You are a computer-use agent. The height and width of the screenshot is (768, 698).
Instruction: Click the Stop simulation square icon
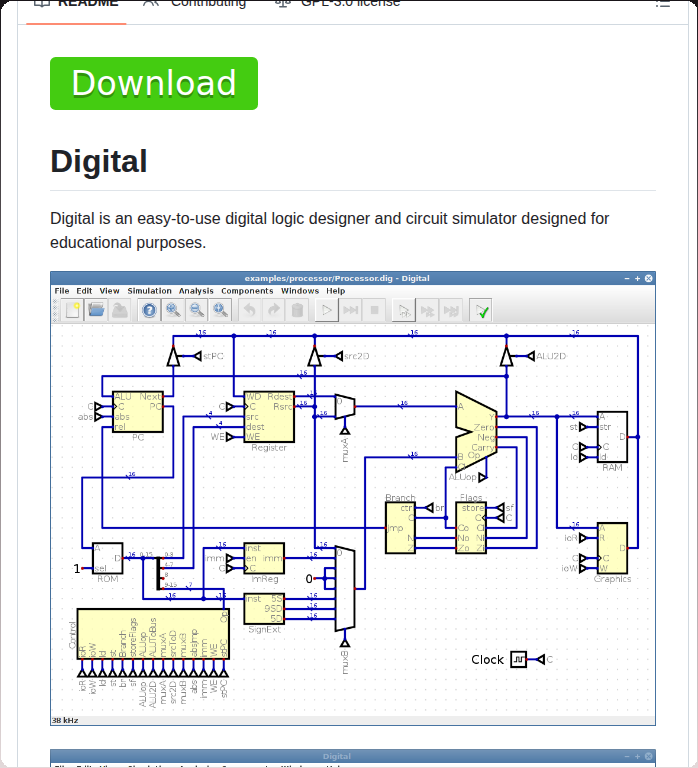[374, 310]
